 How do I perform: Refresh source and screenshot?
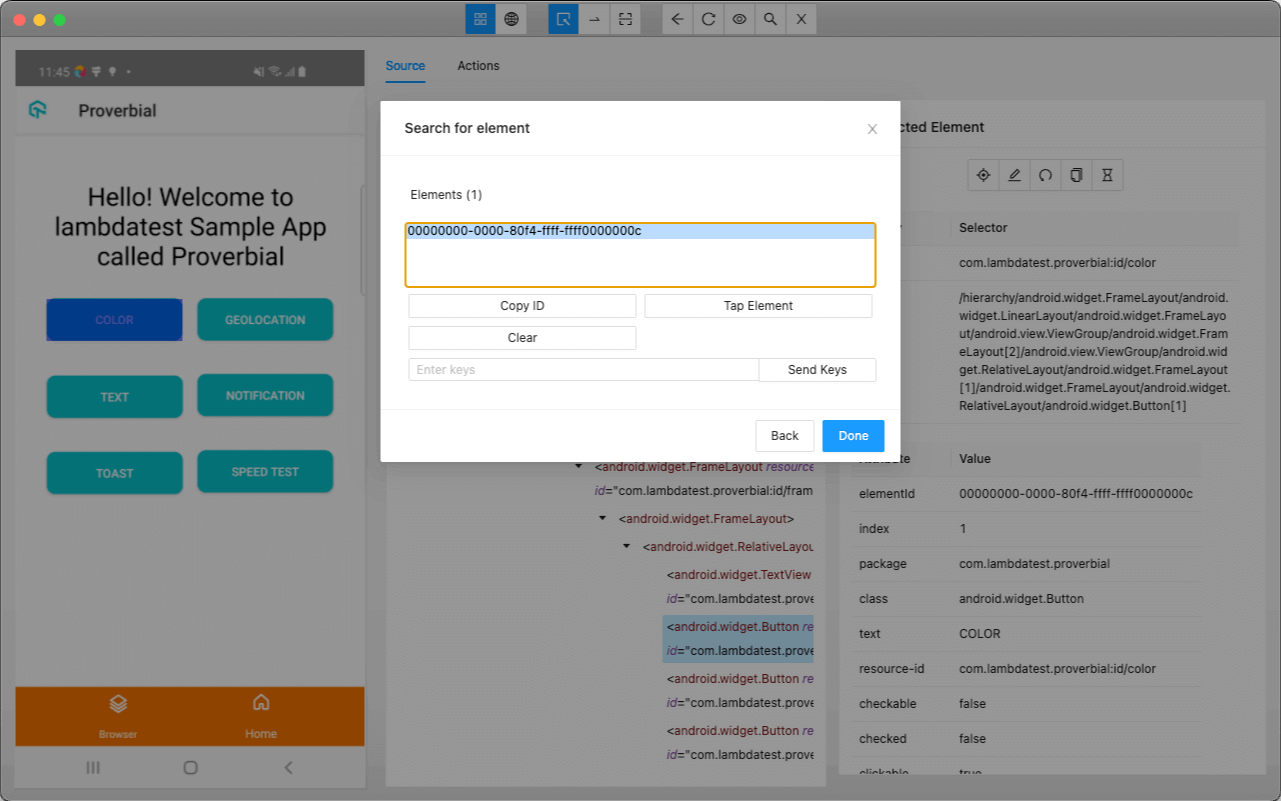pyautogui.click(x=708, y=19)
